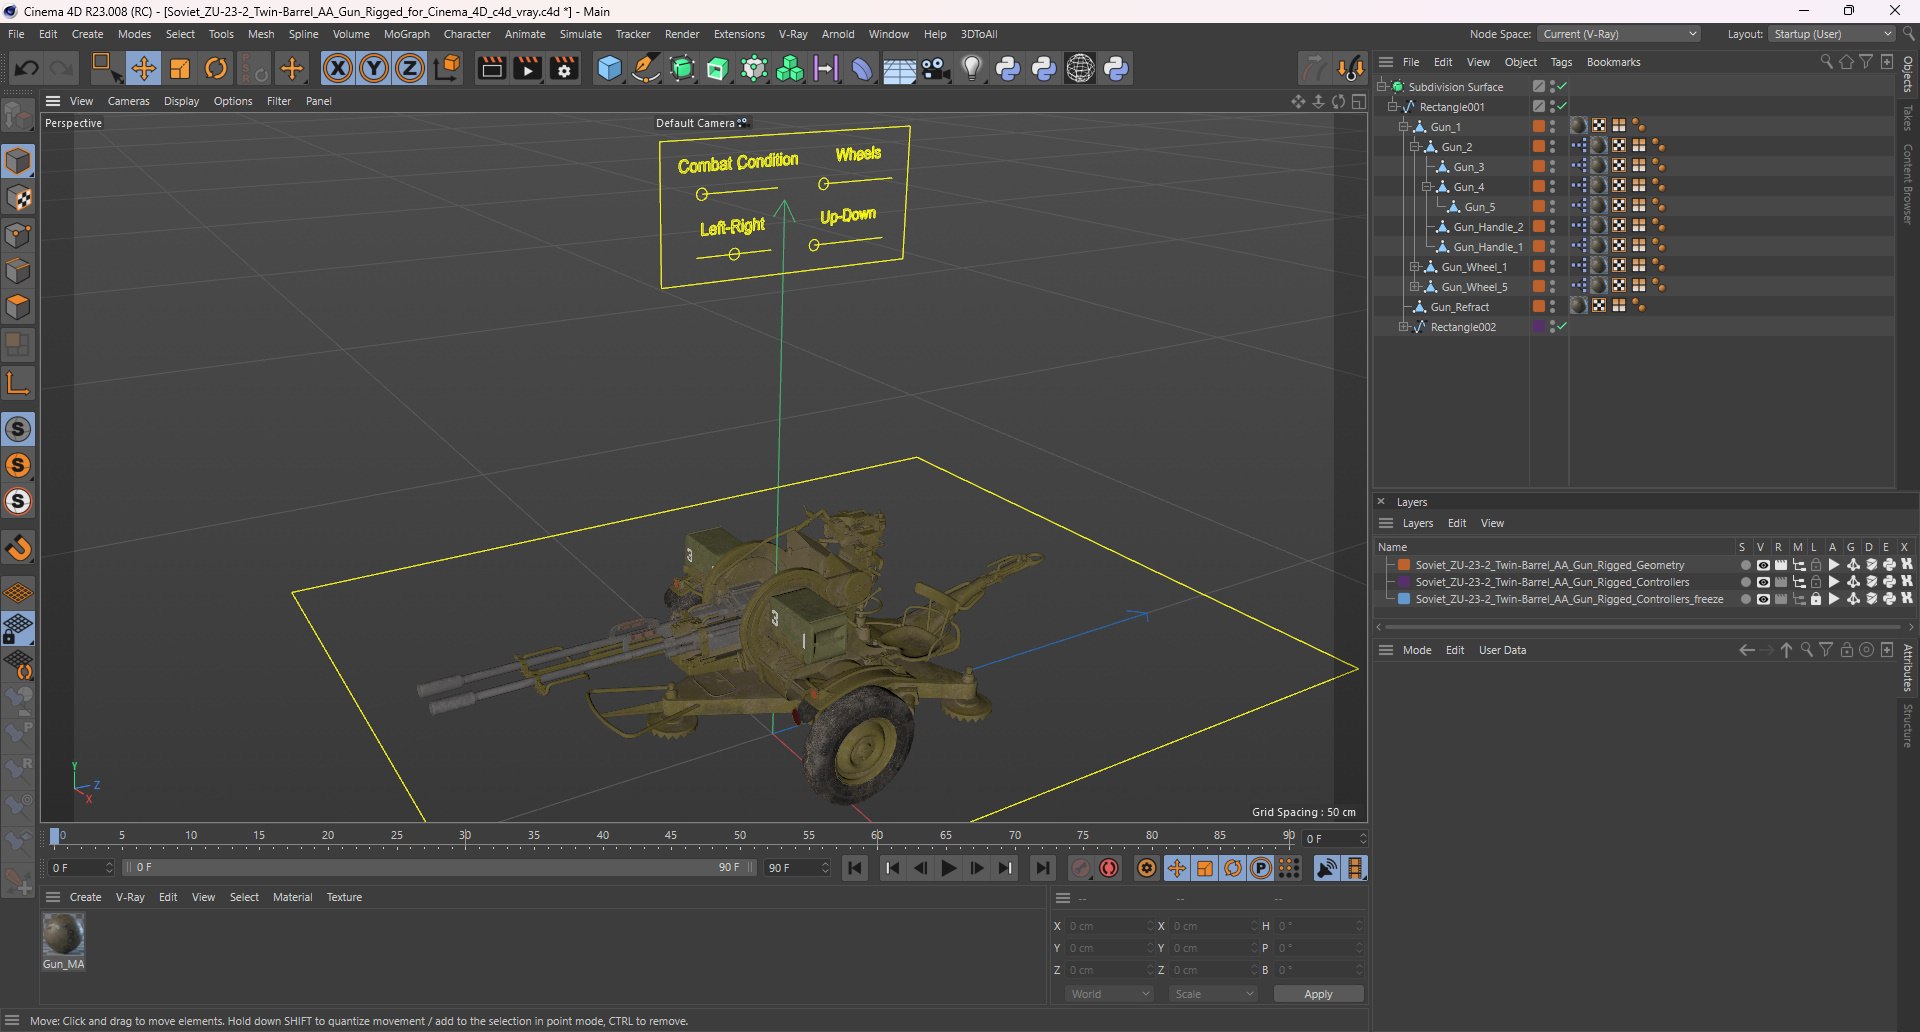Open the Node Space dropdown
The image size is (1920, 1032).
click(x=1618, y=34)
